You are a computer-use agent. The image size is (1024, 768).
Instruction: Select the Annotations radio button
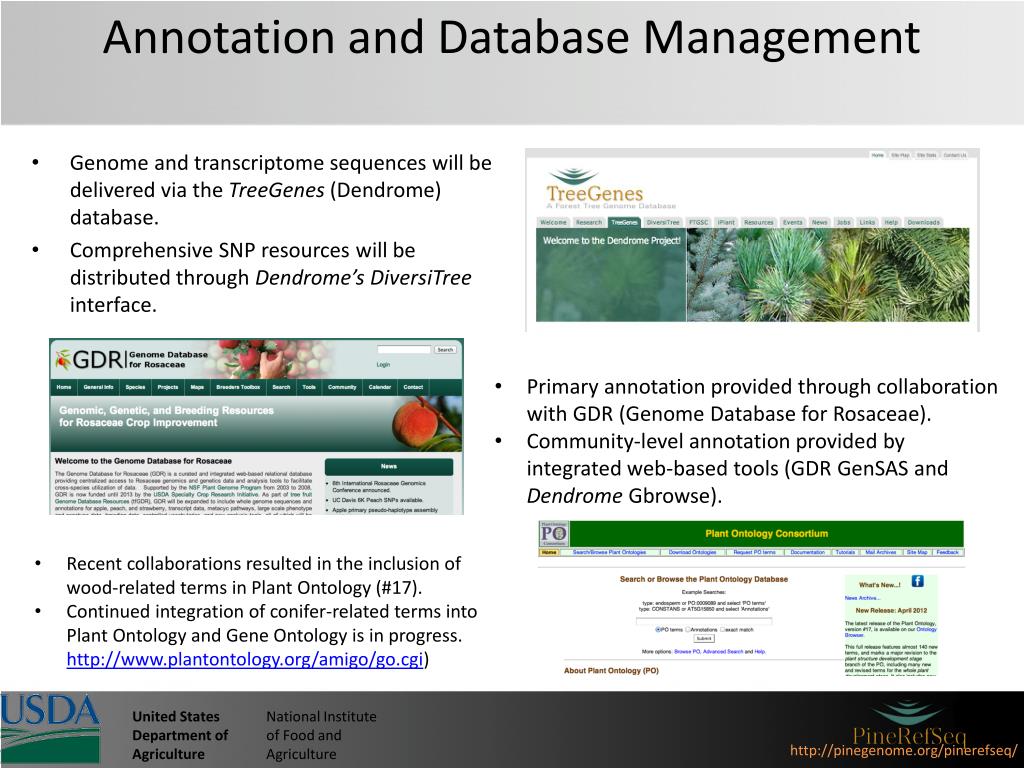688,630
